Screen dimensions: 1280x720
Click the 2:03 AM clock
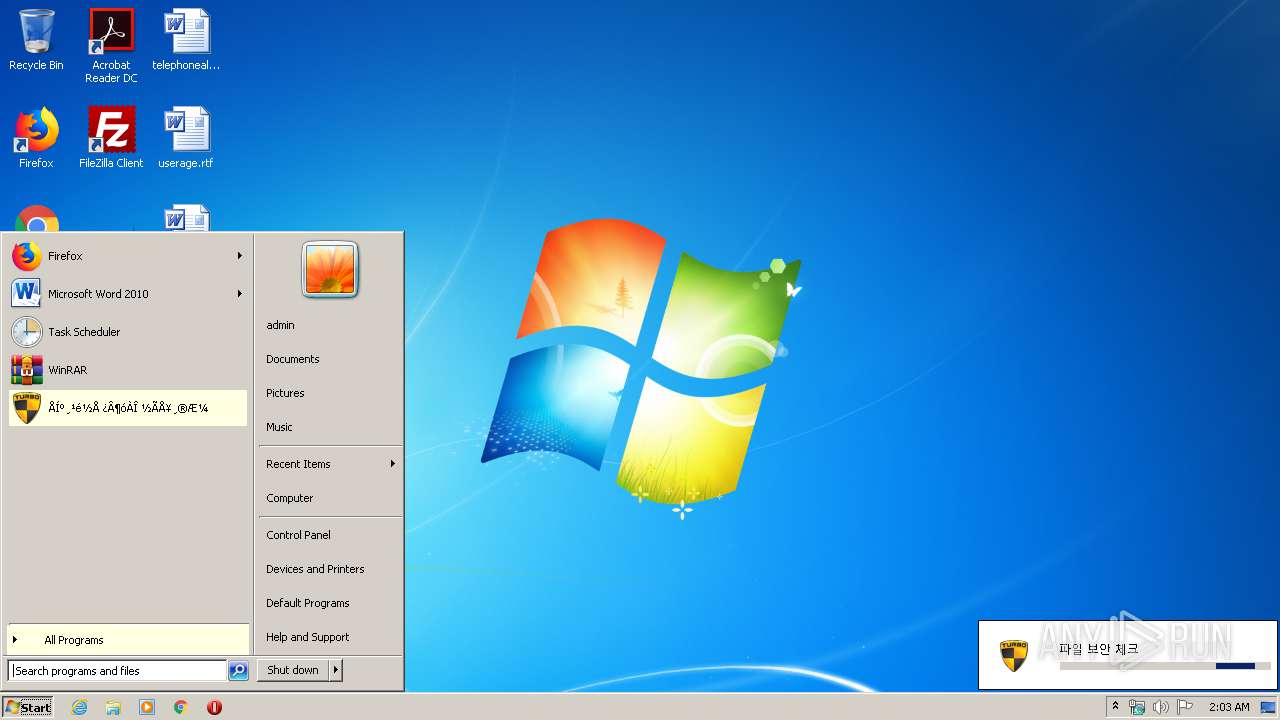coord(1229,707)
